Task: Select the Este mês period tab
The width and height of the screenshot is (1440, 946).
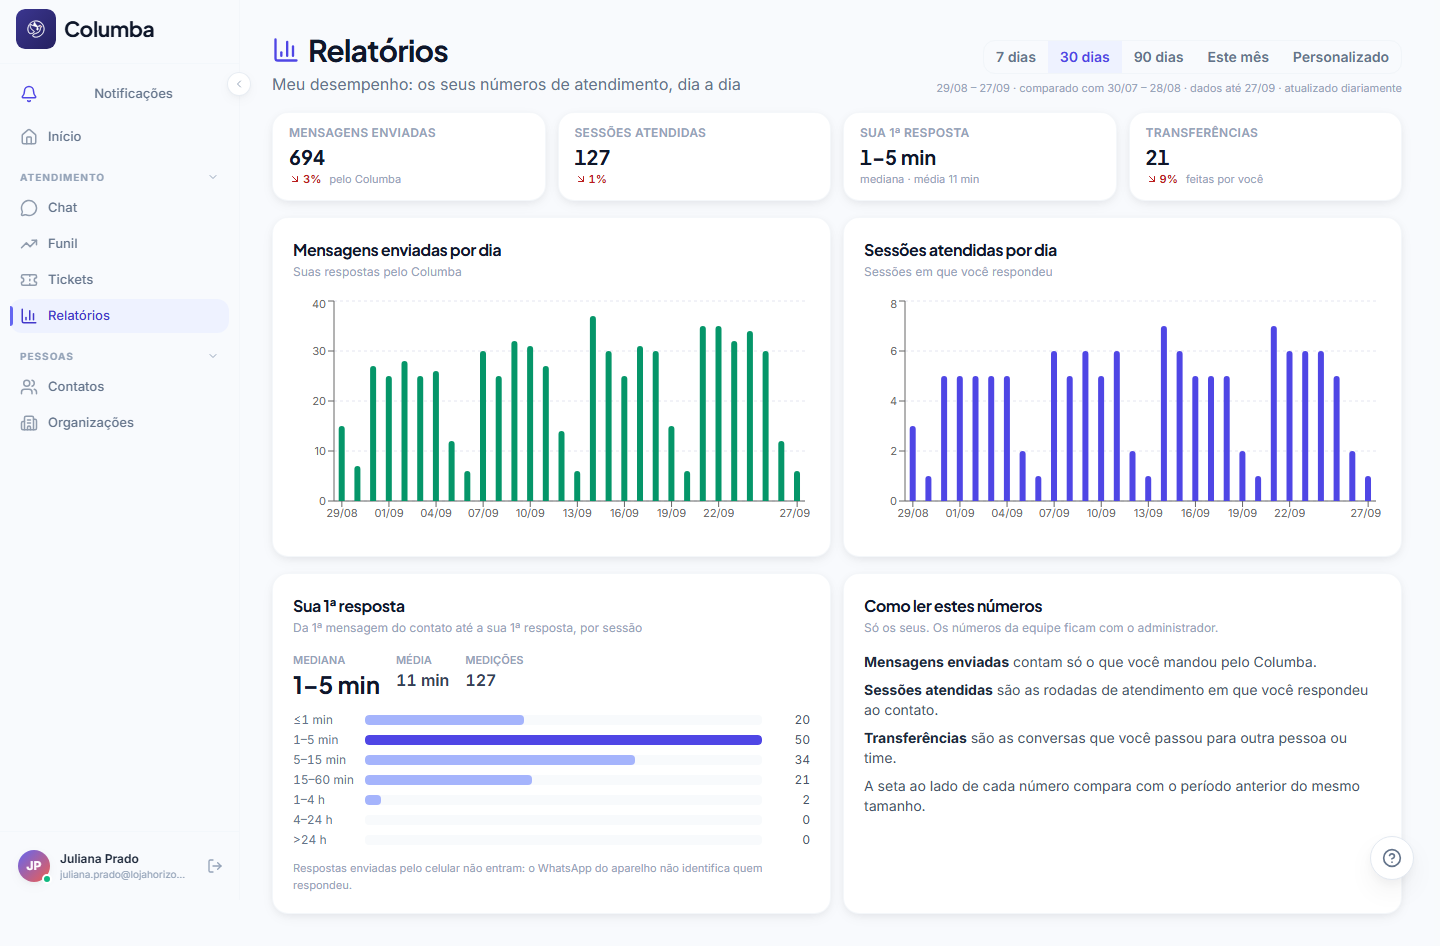Action: coord(1237,57)
